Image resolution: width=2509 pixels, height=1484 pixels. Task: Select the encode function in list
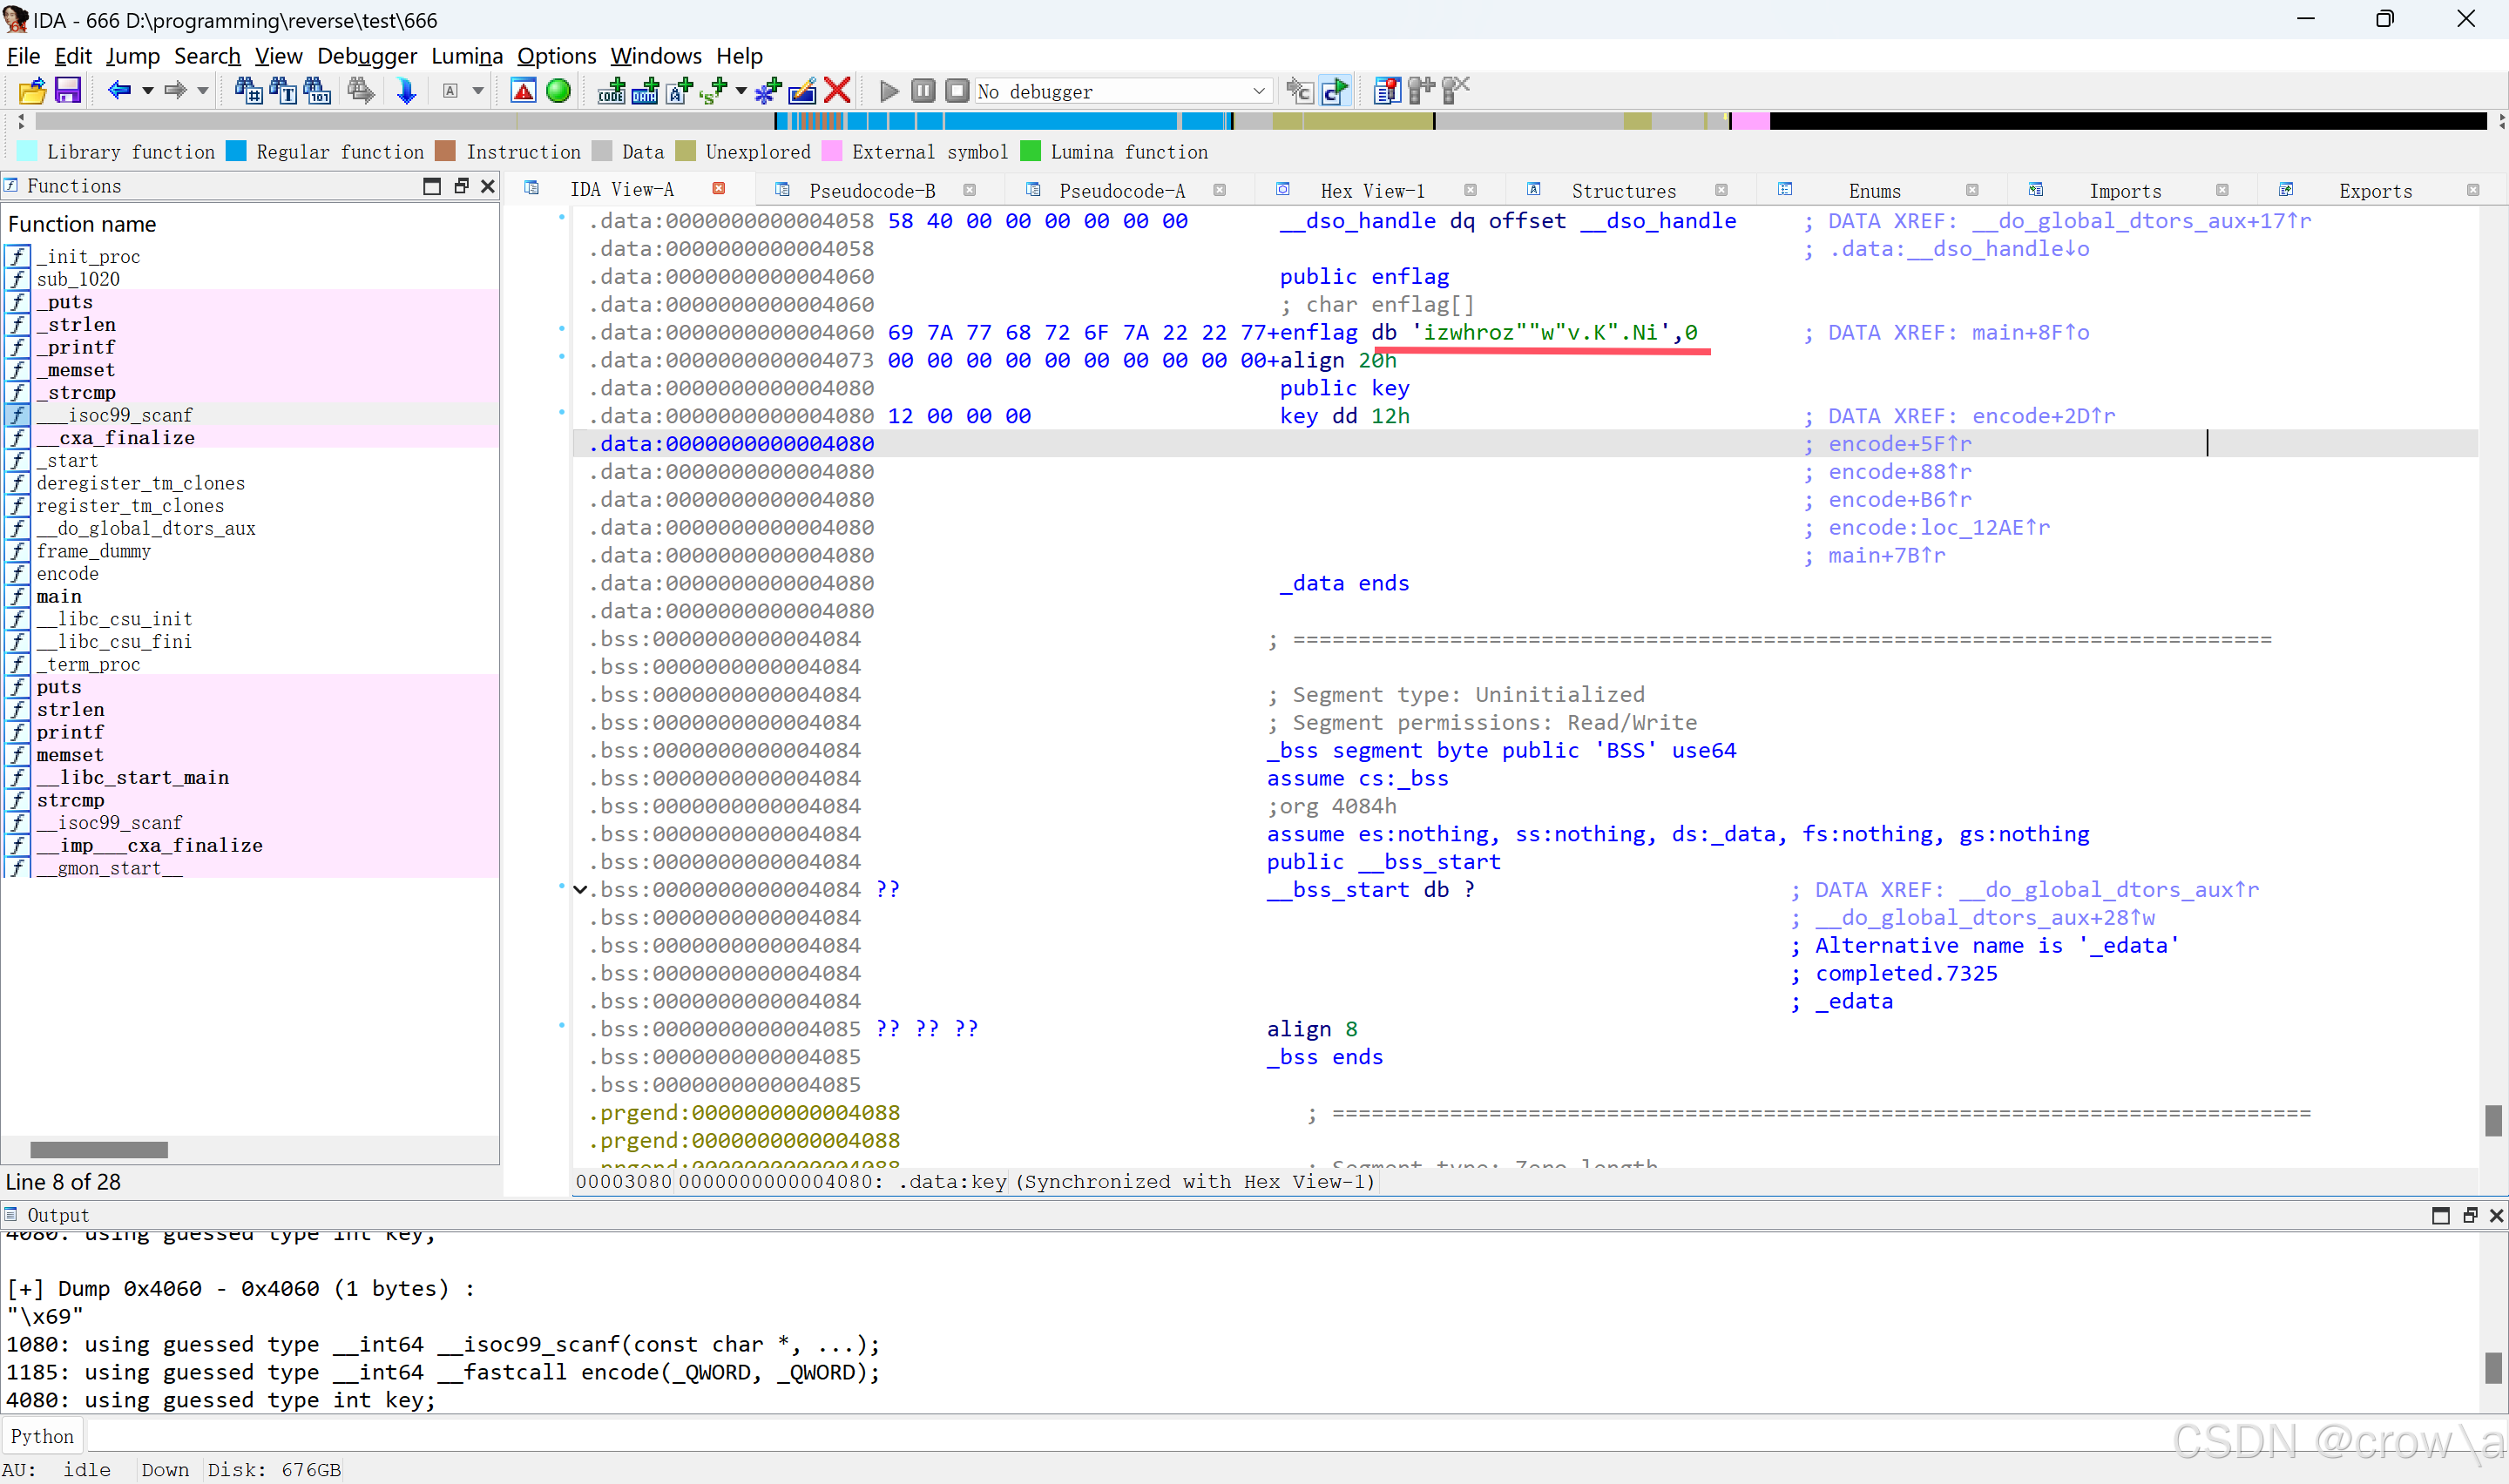pos(67,574)
